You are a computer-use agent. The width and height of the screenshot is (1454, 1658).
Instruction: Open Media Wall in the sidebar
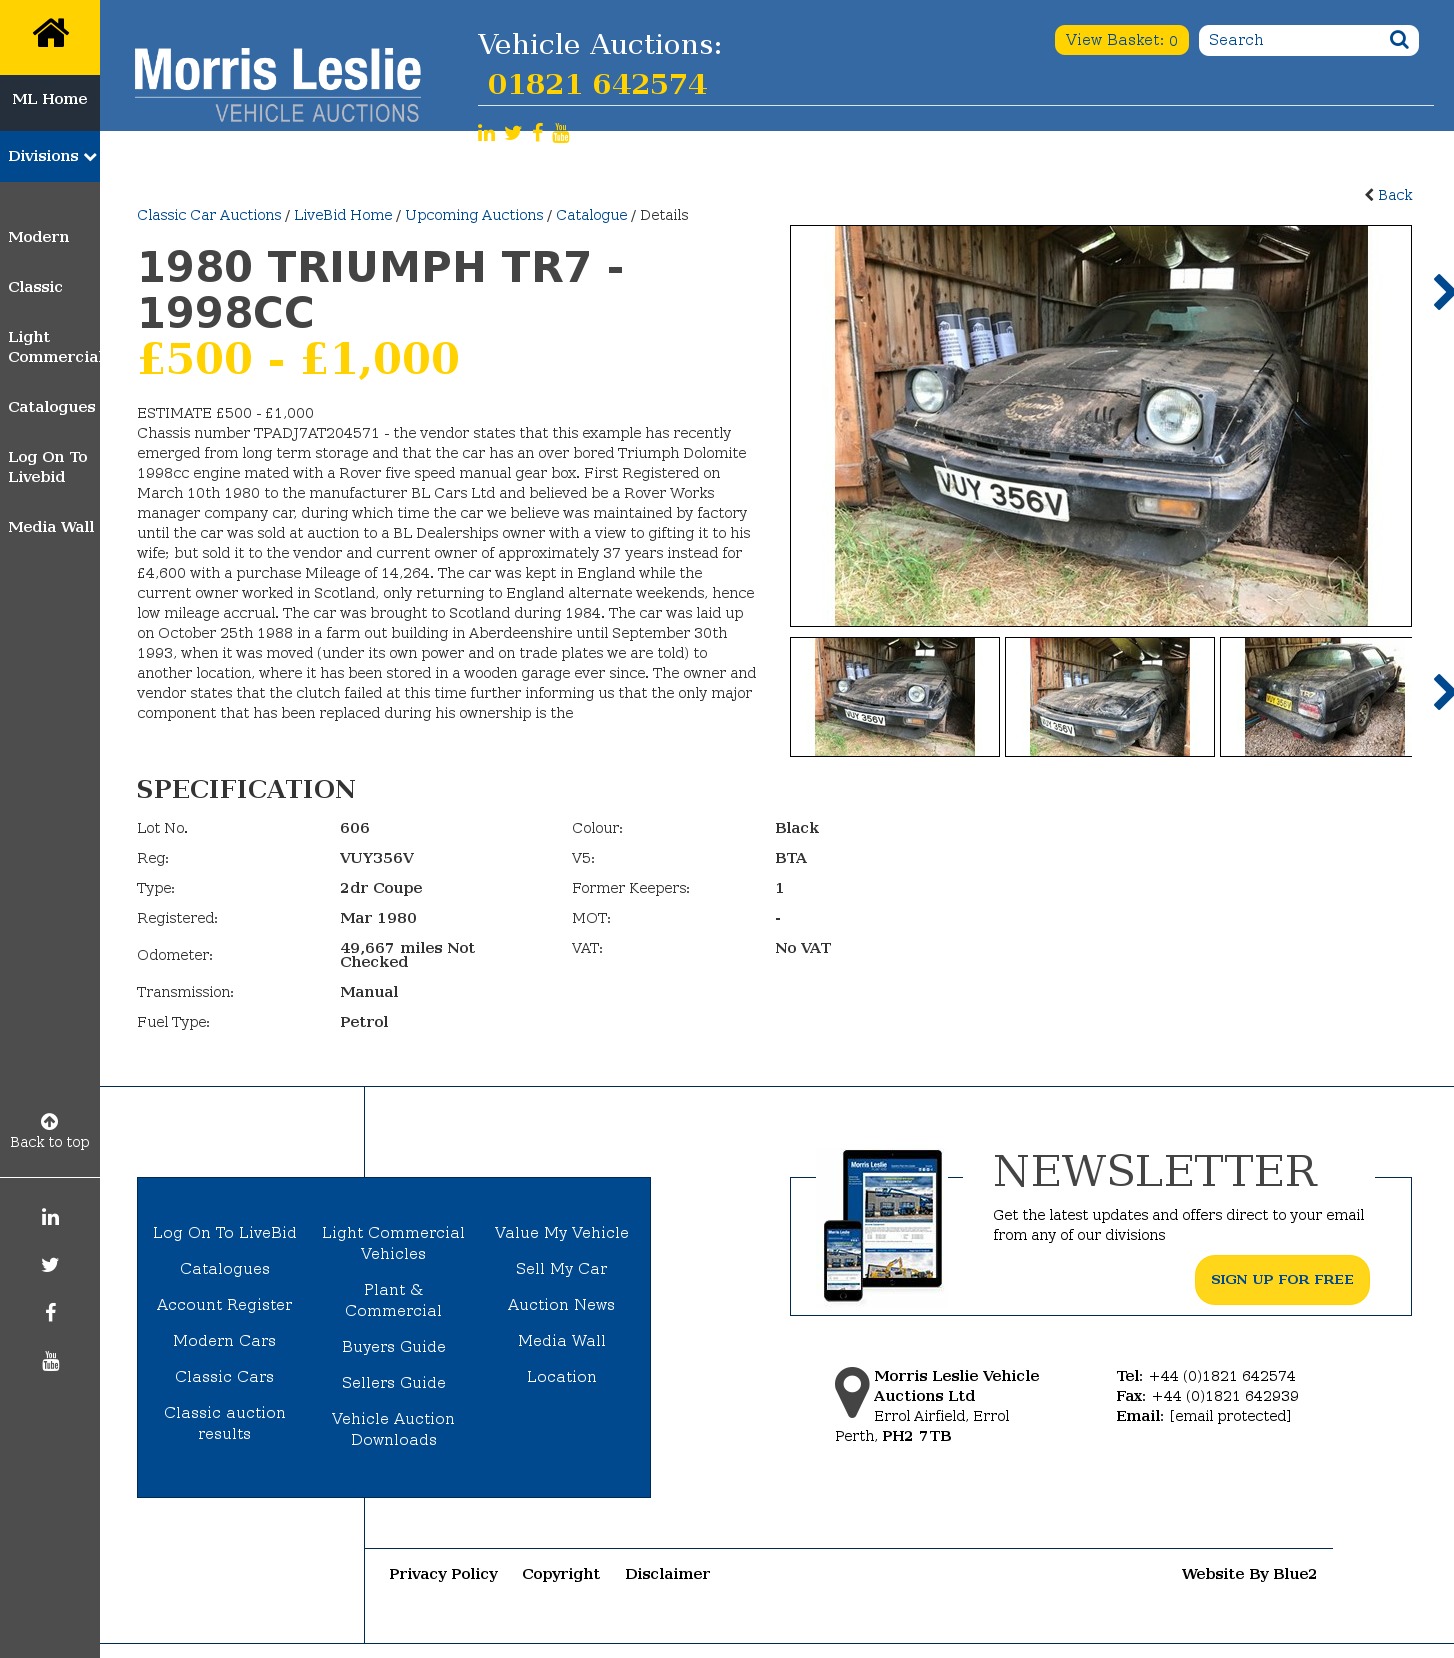[x=51, y=527]
